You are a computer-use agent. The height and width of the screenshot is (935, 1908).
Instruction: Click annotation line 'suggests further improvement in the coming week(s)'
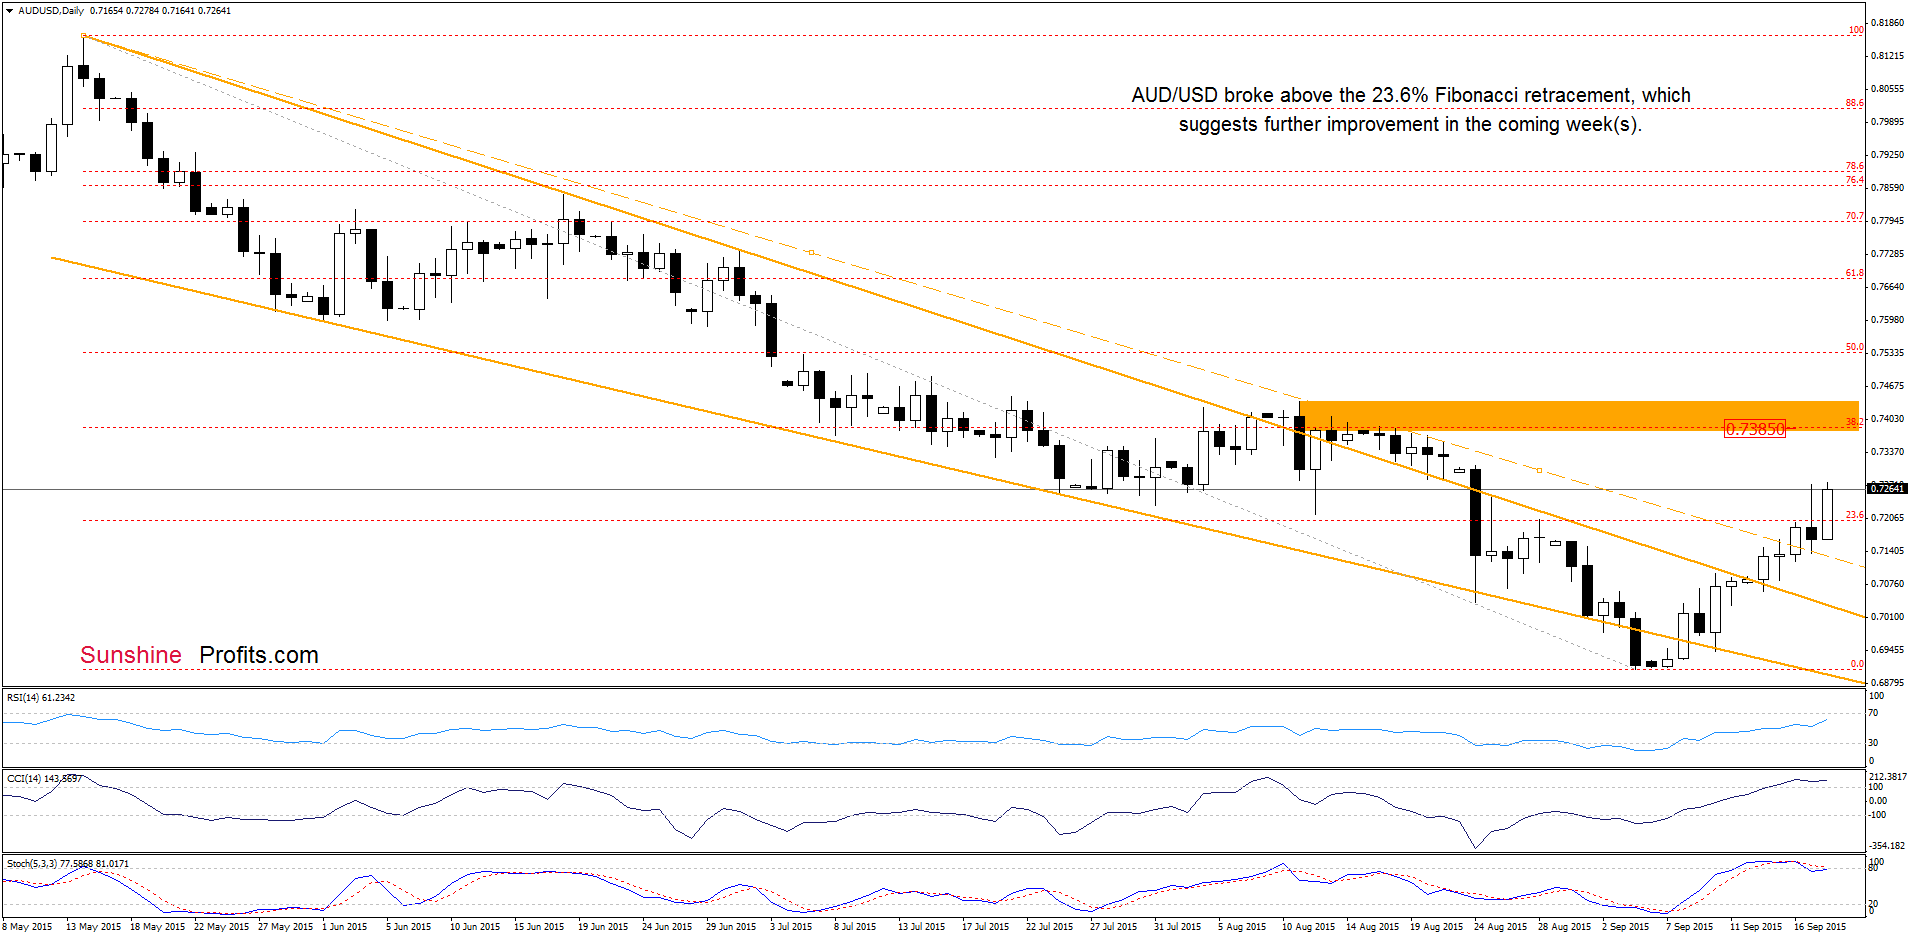pos(1410,124)
